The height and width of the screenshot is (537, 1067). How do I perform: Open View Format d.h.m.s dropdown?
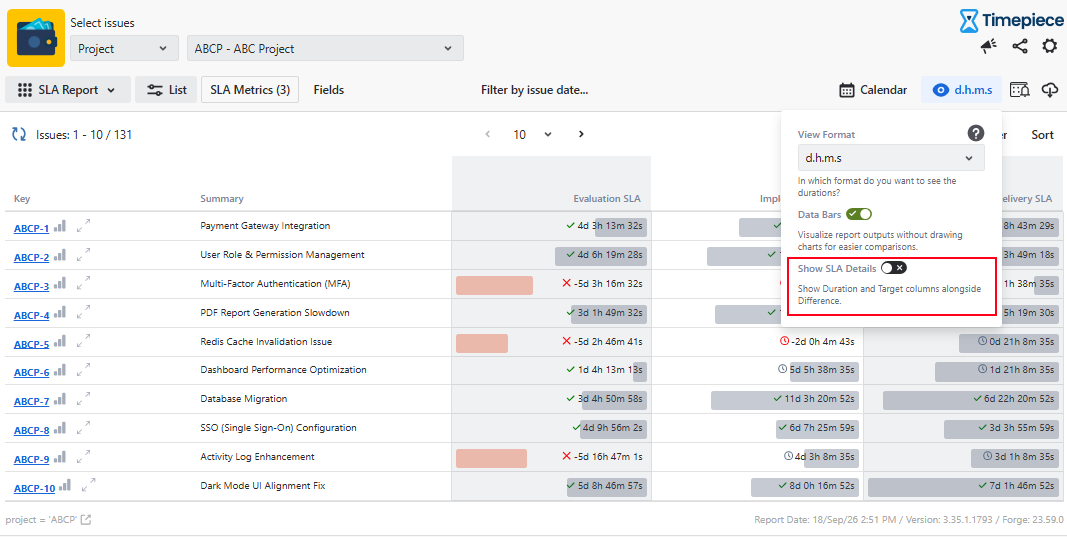tap(891, 158)
